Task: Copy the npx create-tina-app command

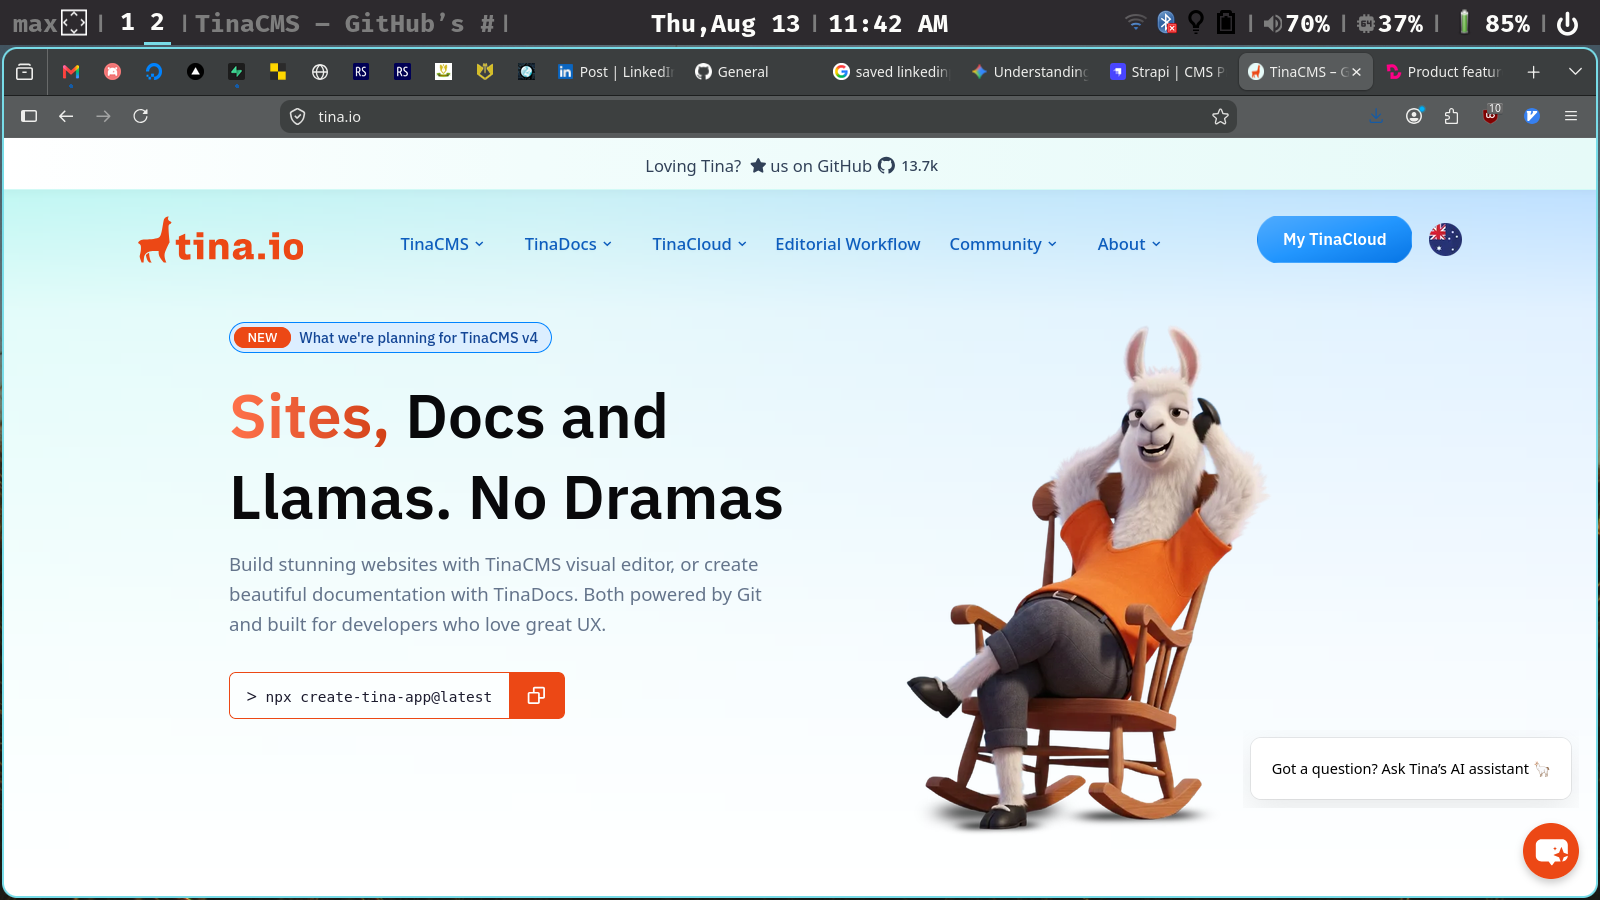Action: (537, 695)
